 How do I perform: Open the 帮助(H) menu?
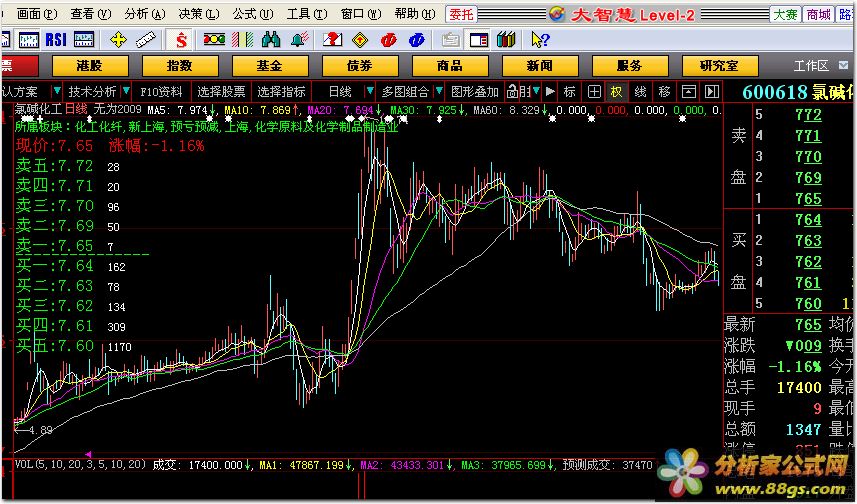pos(415,14)
